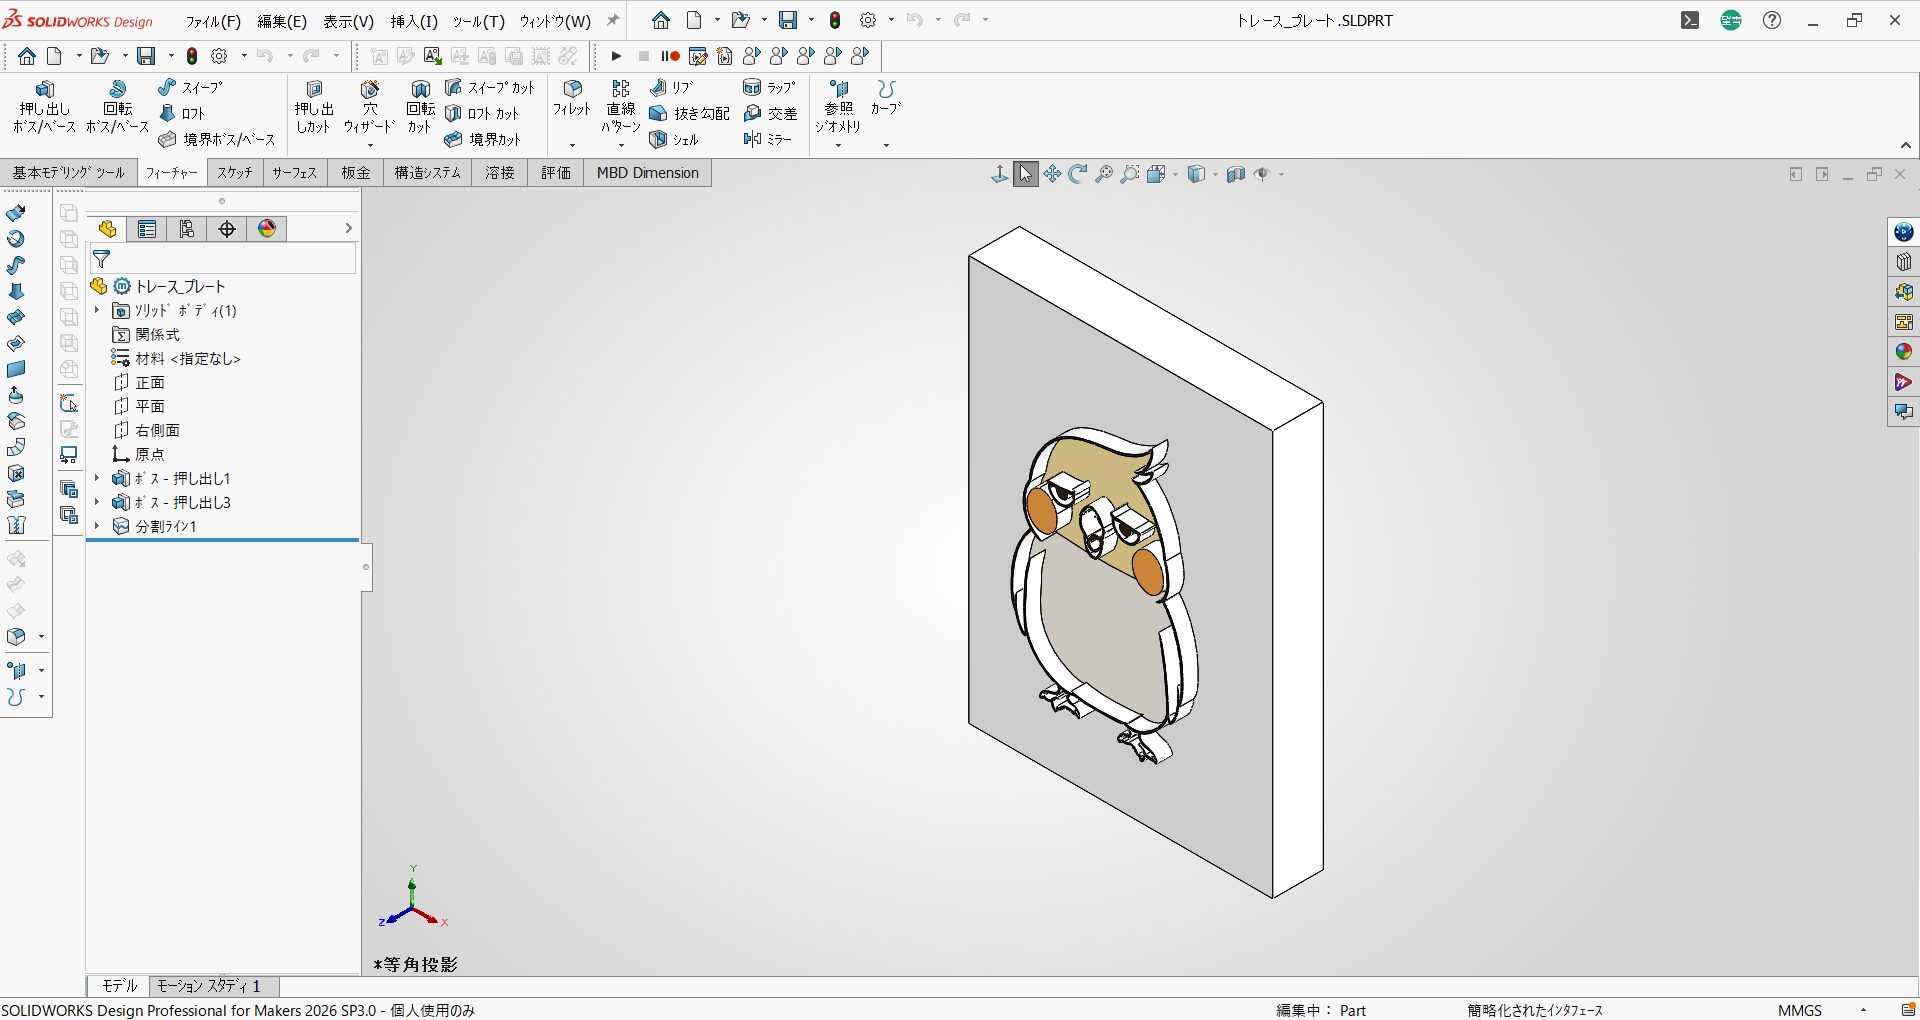Select the 境界カット tool
Viewport: 1920px width, 1020px height.
(x=483, y=140)
